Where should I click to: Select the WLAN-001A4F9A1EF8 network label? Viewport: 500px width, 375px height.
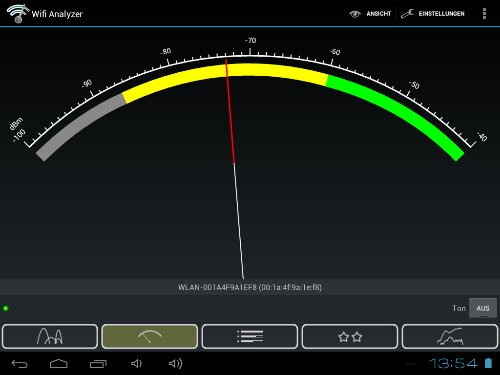point(250,287)
